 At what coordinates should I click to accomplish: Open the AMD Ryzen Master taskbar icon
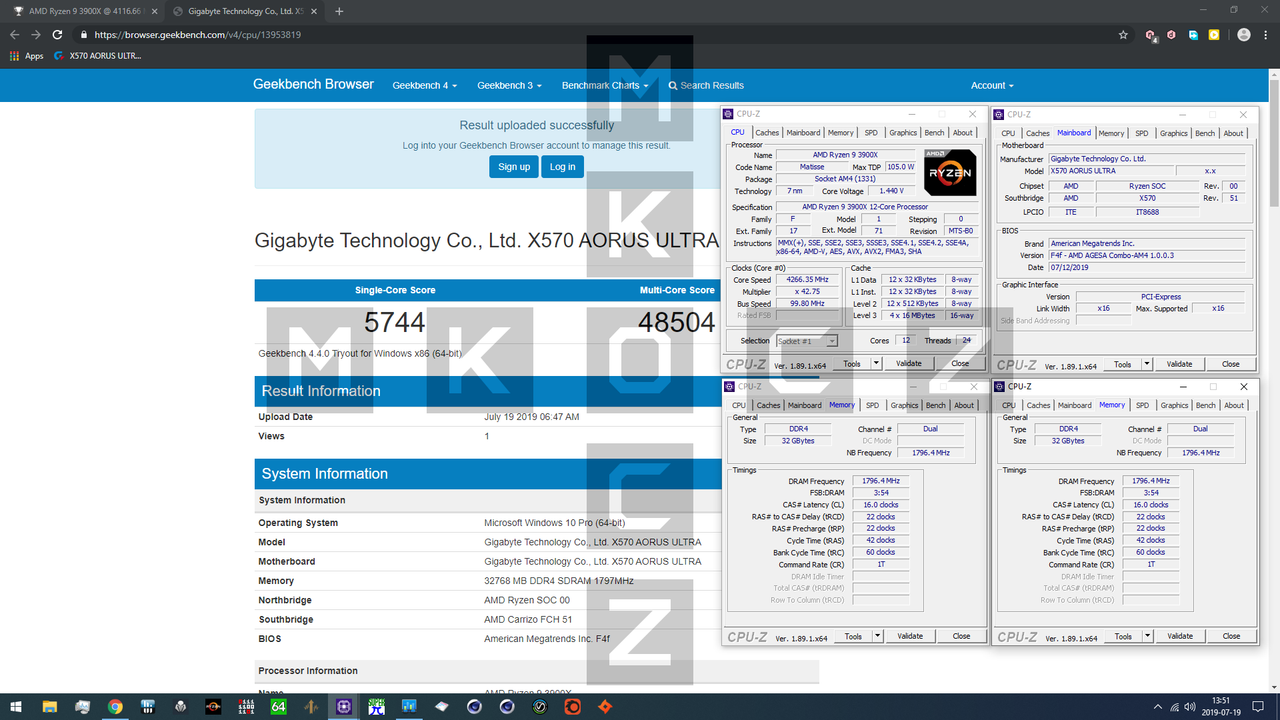(x=213, y=706)
